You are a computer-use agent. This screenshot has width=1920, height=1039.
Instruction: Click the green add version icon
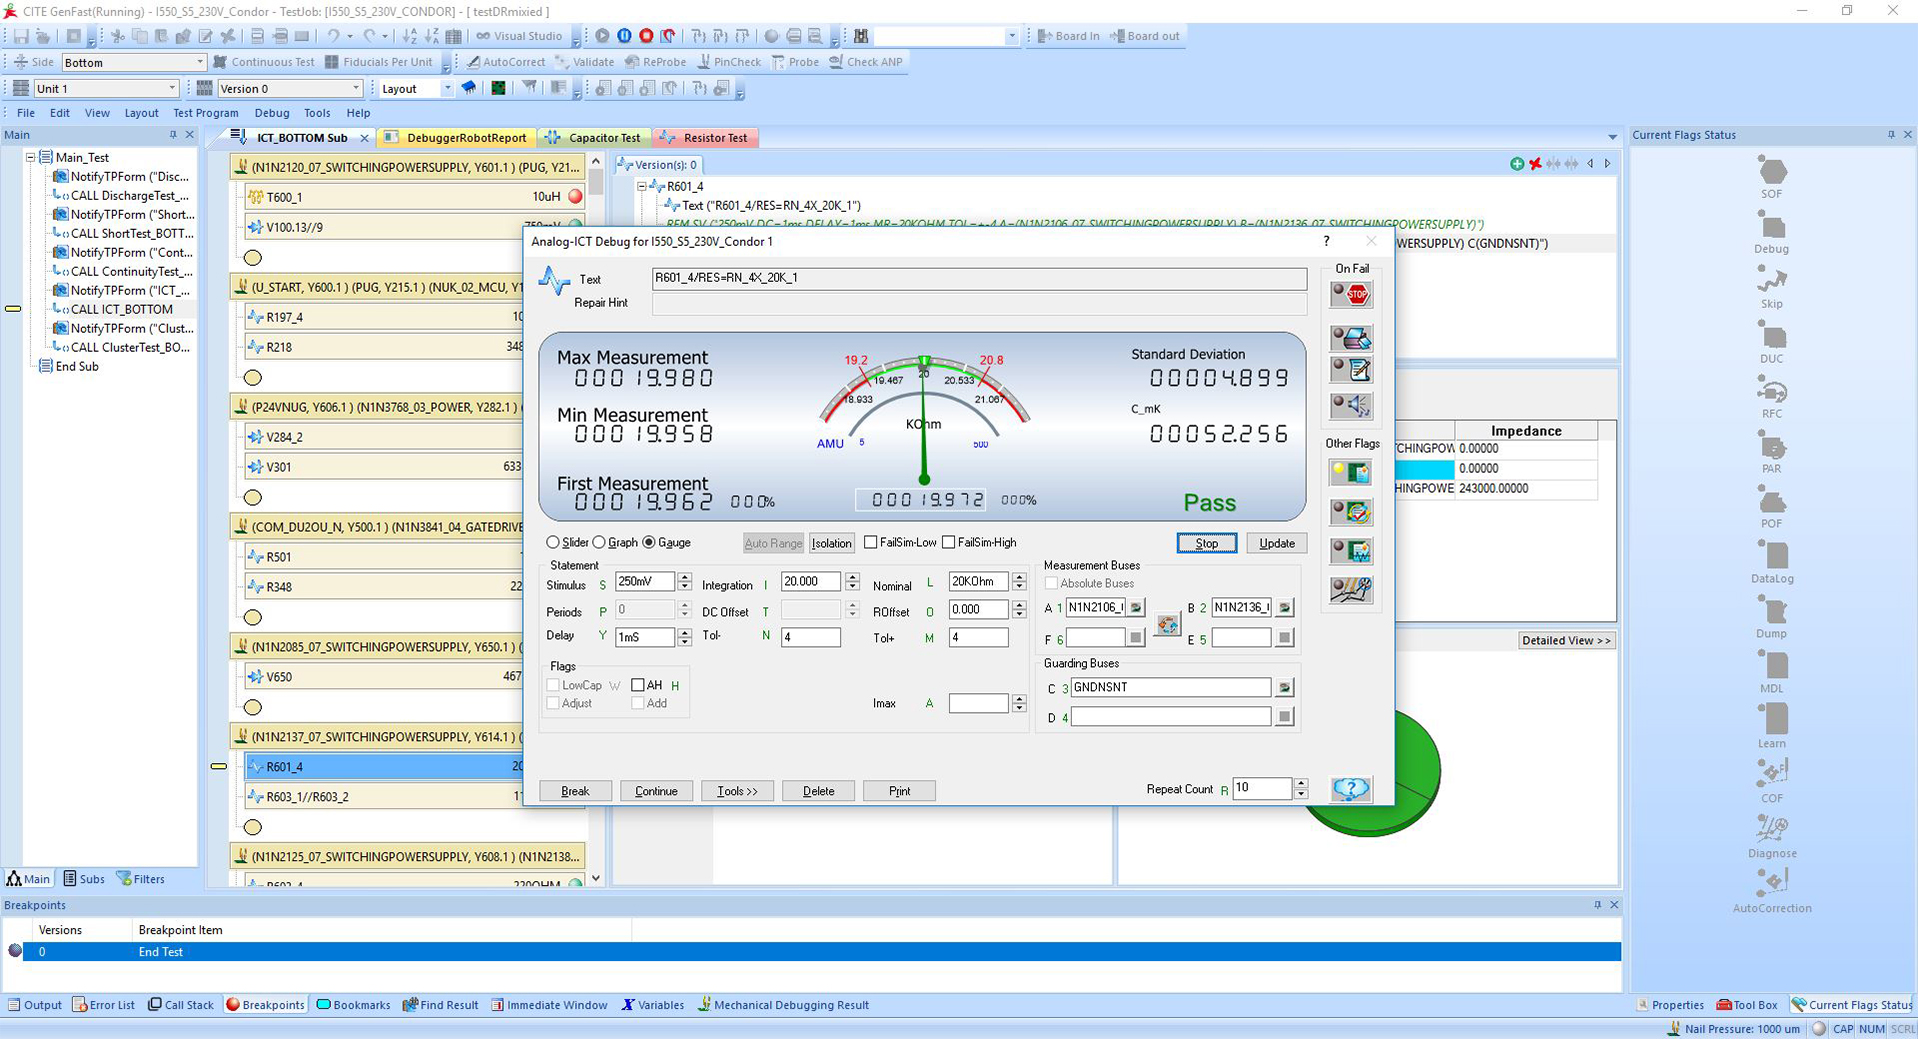point(1517,164)
